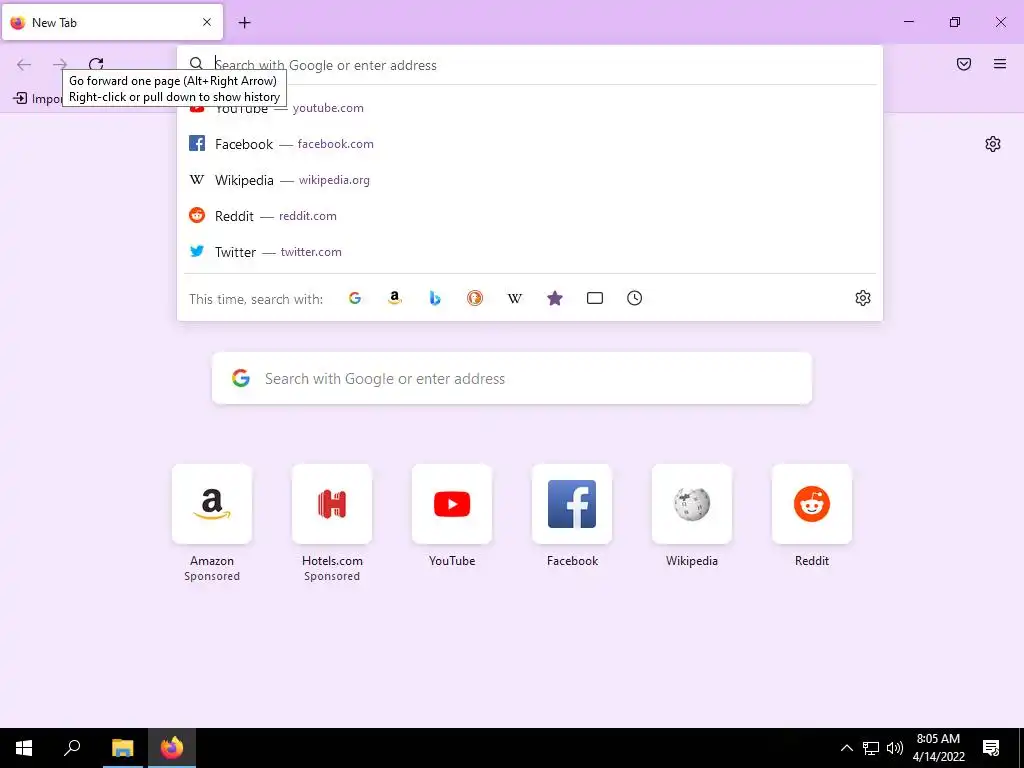Select the New Tab tab
1024x768 pixels.
coord(112,22)
